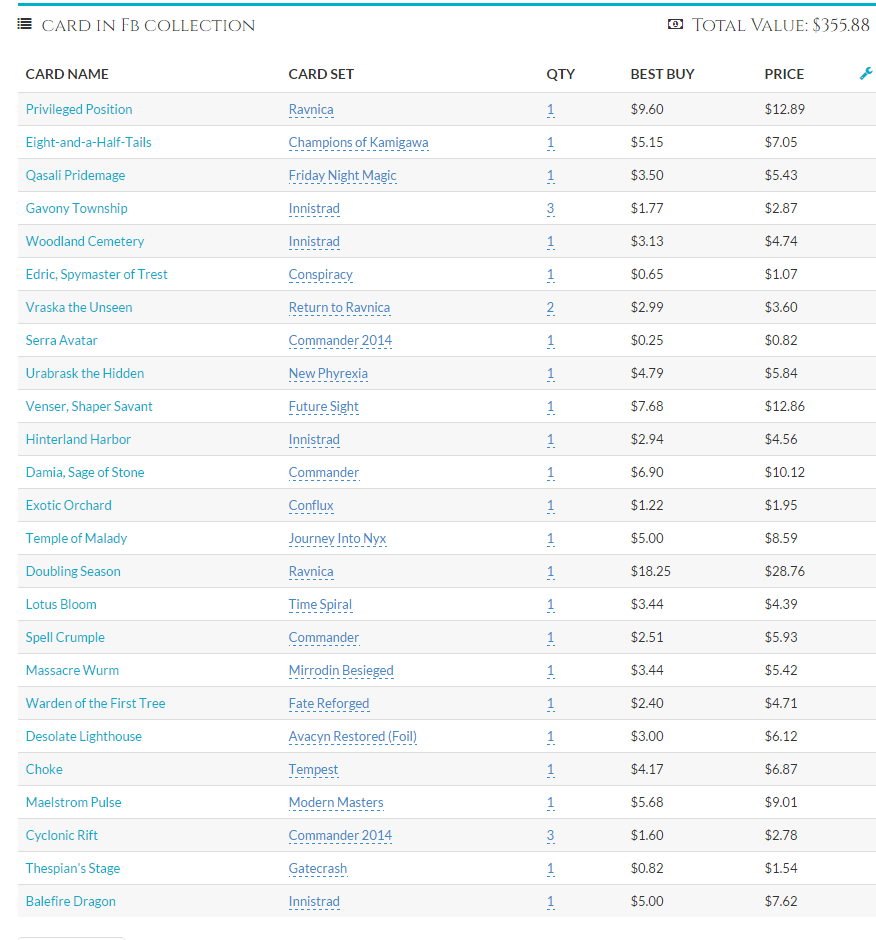Click the Best Buy column header
Viewport: 876px width, 940px height.
(x=662, y=74)
